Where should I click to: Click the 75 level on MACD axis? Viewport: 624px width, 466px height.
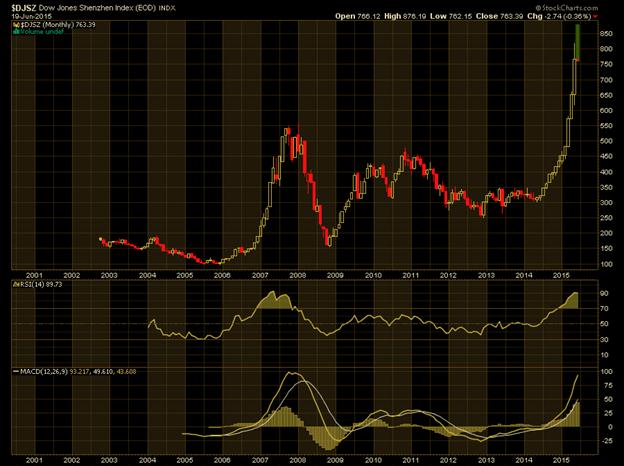[x=606, y=386]
